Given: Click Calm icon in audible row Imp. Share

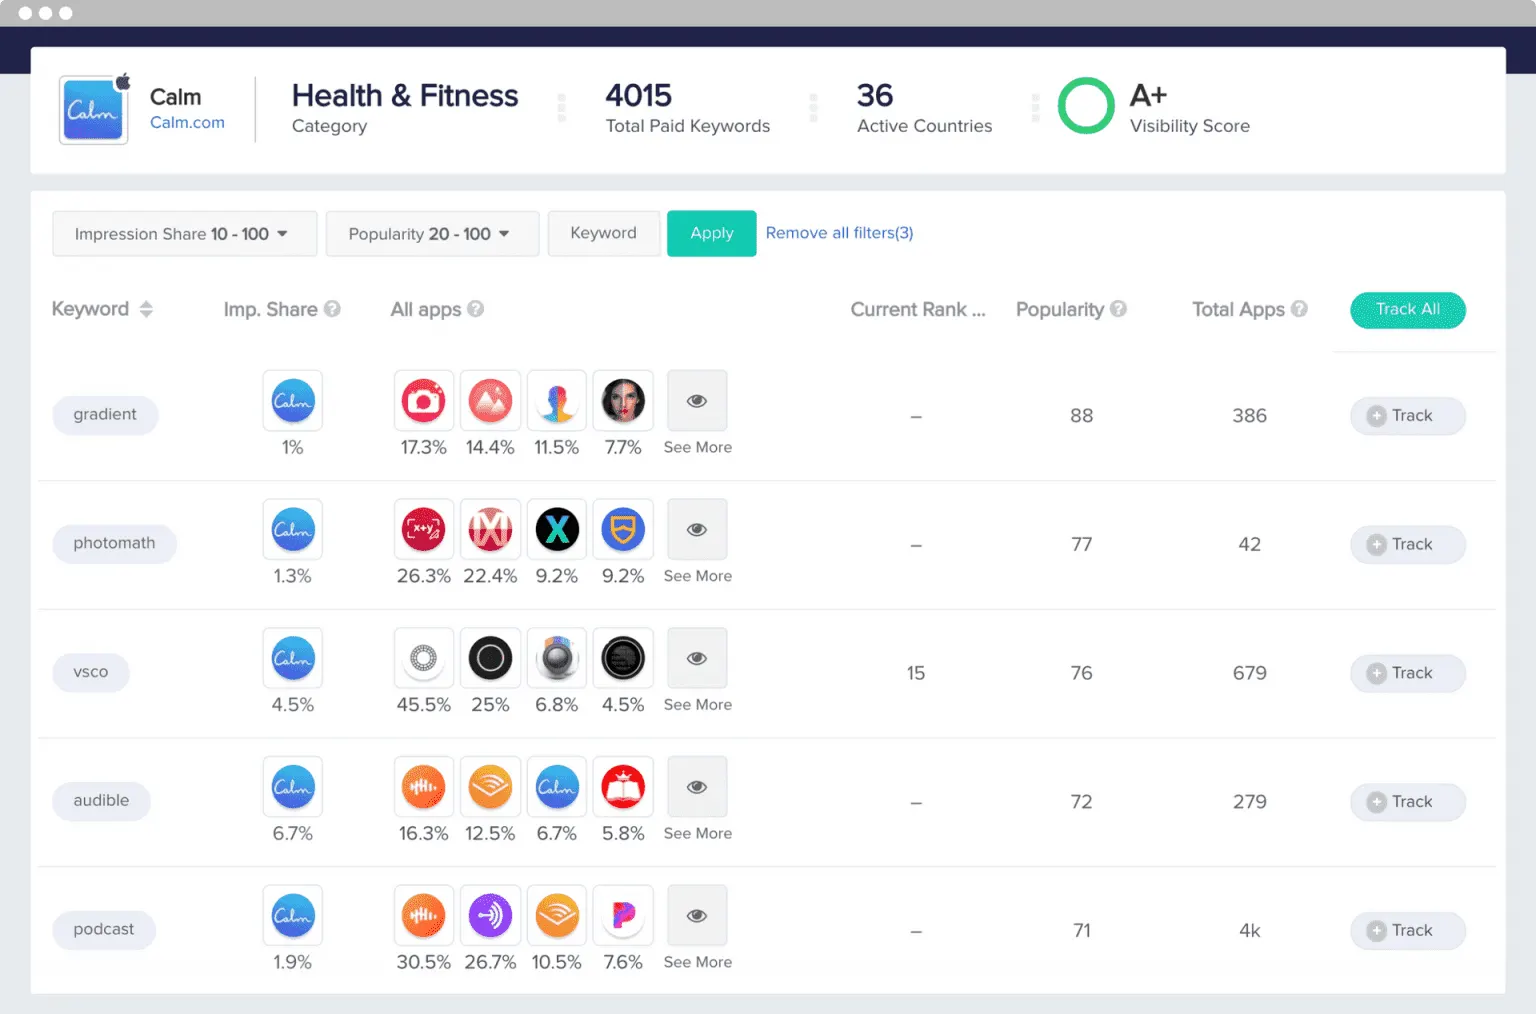Looking at the screenshot, I should tap(293, 787).
